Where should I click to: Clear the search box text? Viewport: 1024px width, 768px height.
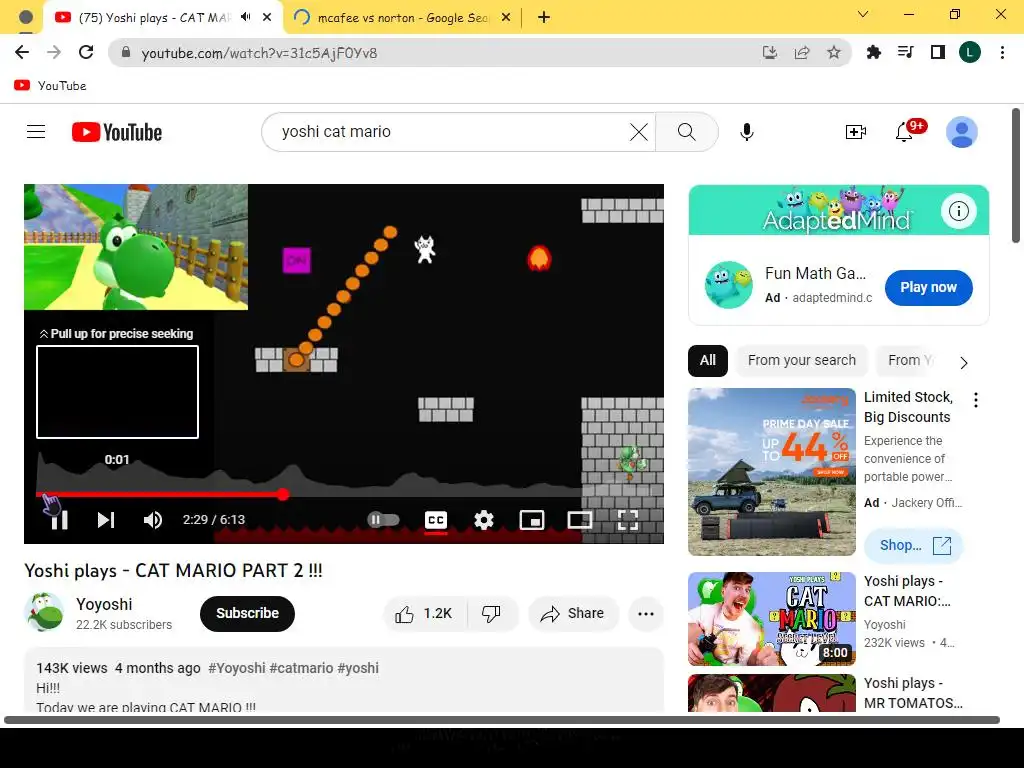coord(639,132)
